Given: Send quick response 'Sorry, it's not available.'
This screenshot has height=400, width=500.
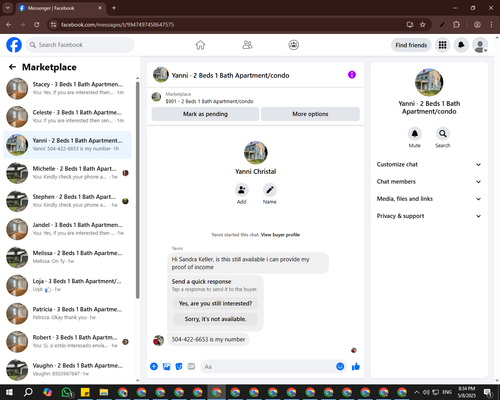Looking at the screenshot, I should [215, 319].
